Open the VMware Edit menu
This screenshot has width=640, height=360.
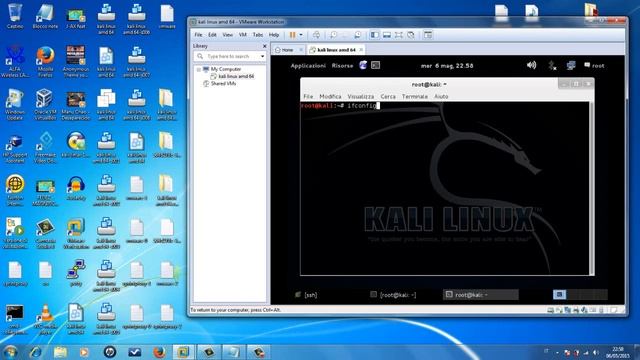(x=212, y=35)
